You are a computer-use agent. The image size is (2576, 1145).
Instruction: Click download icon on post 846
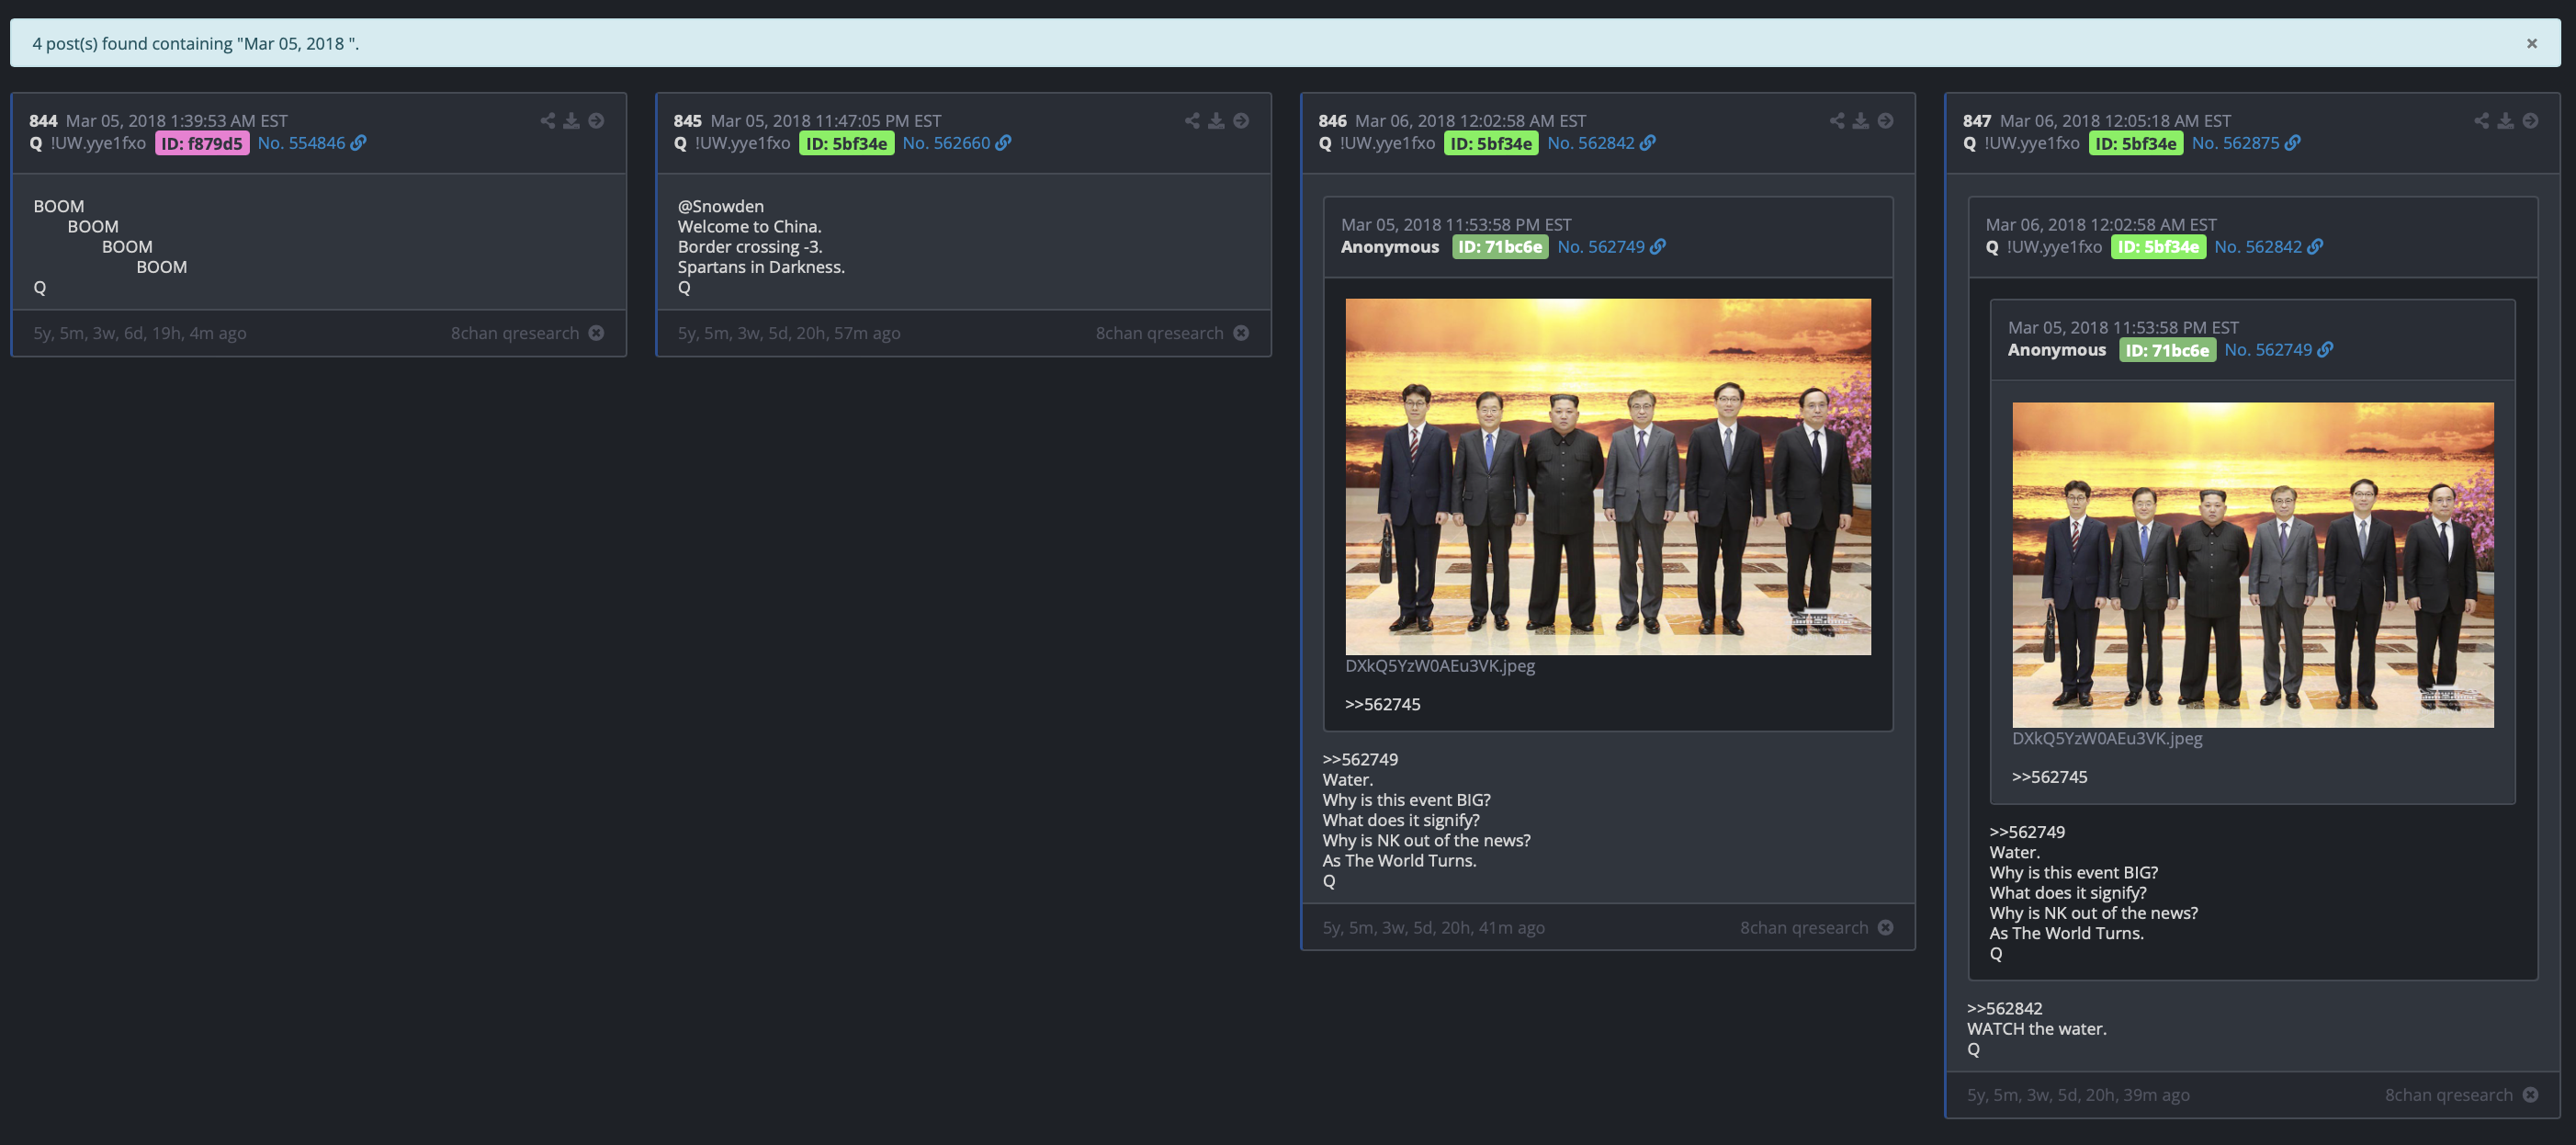[1860, 120]
